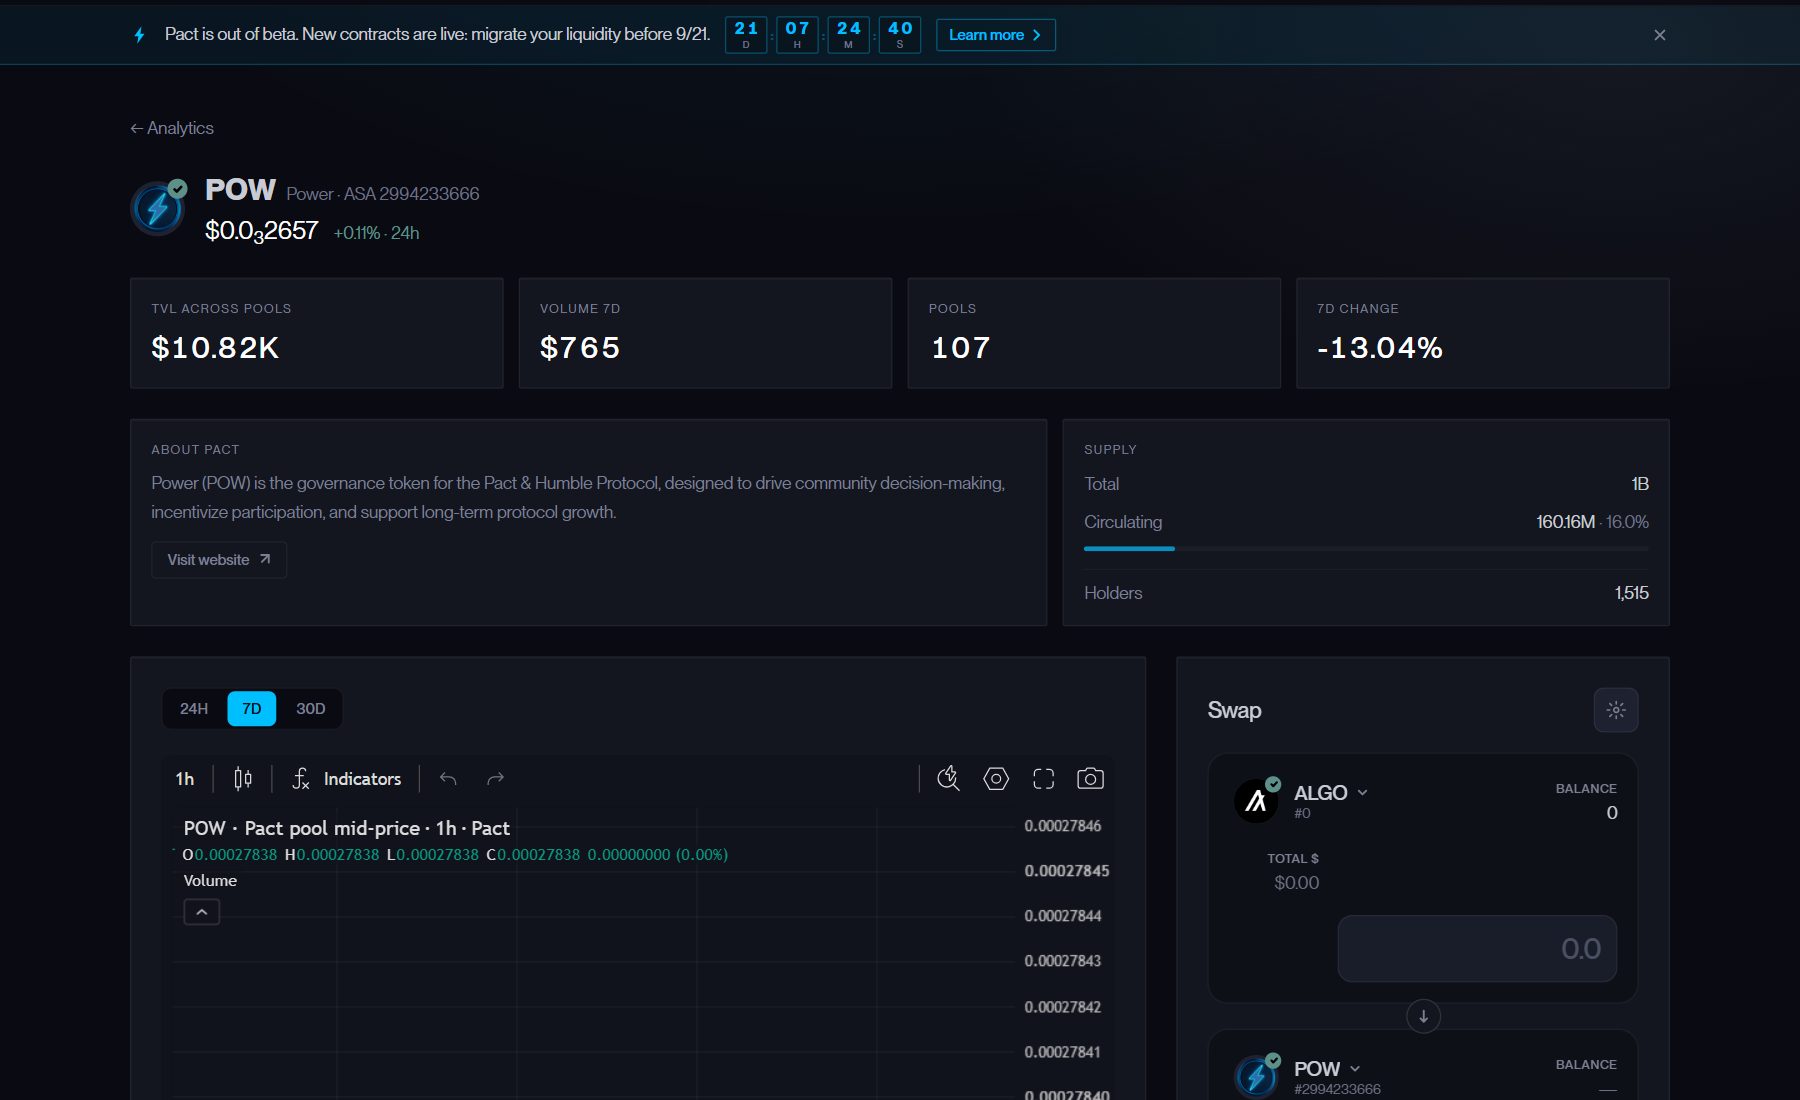
Task: Open chart settings hexagon icon
Action: pos(996,779)
